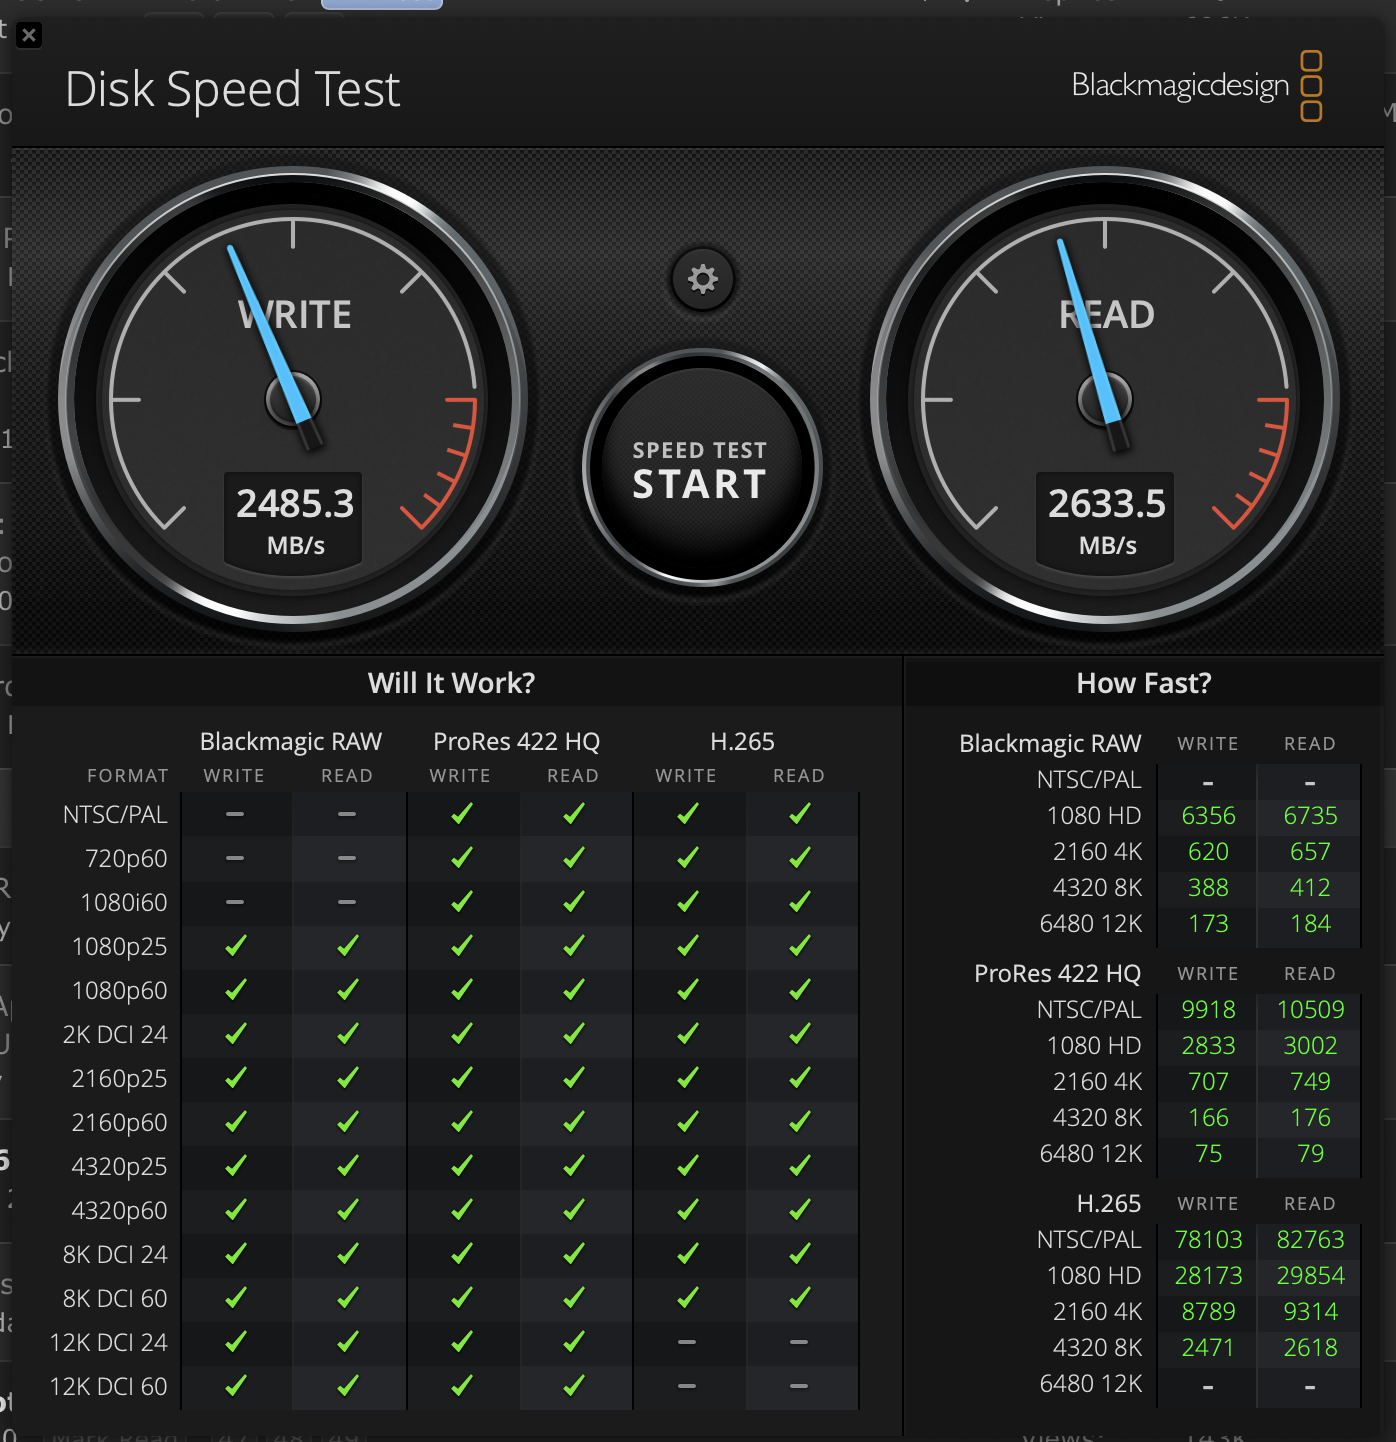Click H.265 2160 4K read value 9314
Viewport: 1396px width, 1442px height.
[x=1311, y=1312]
